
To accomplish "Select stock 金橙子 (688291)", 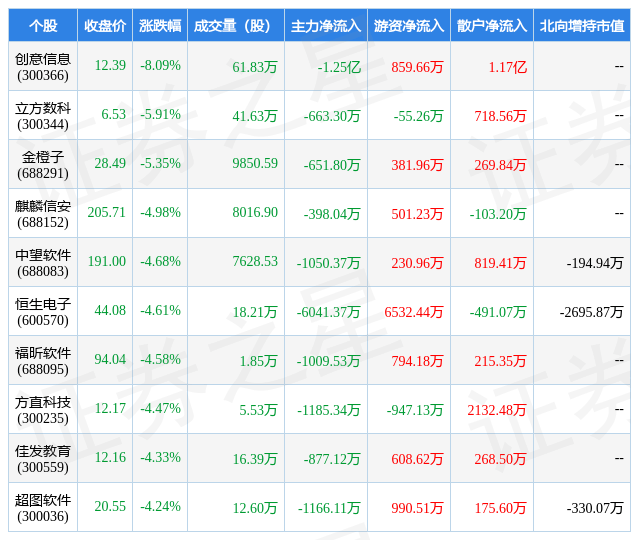I will click(x=43, y=165).
